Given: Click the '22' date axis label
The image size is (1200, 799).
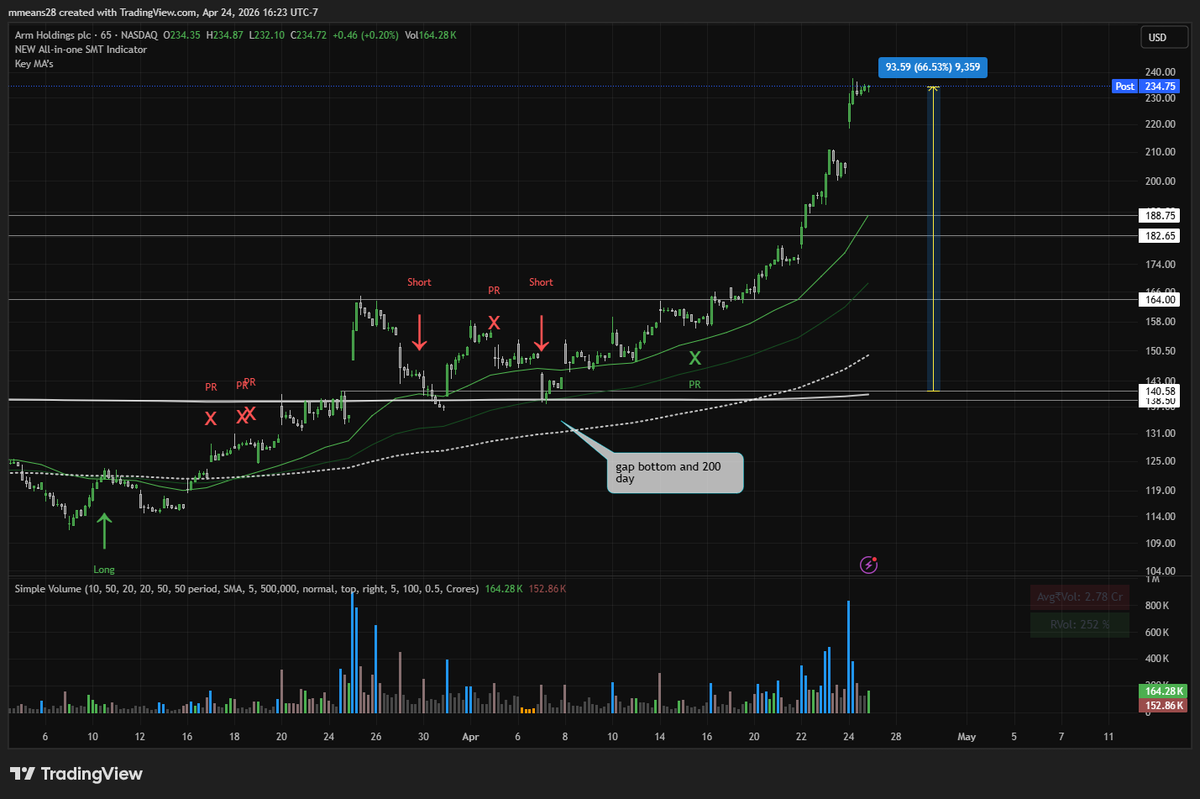Looking at the screenshot, I should coord(801,736).
